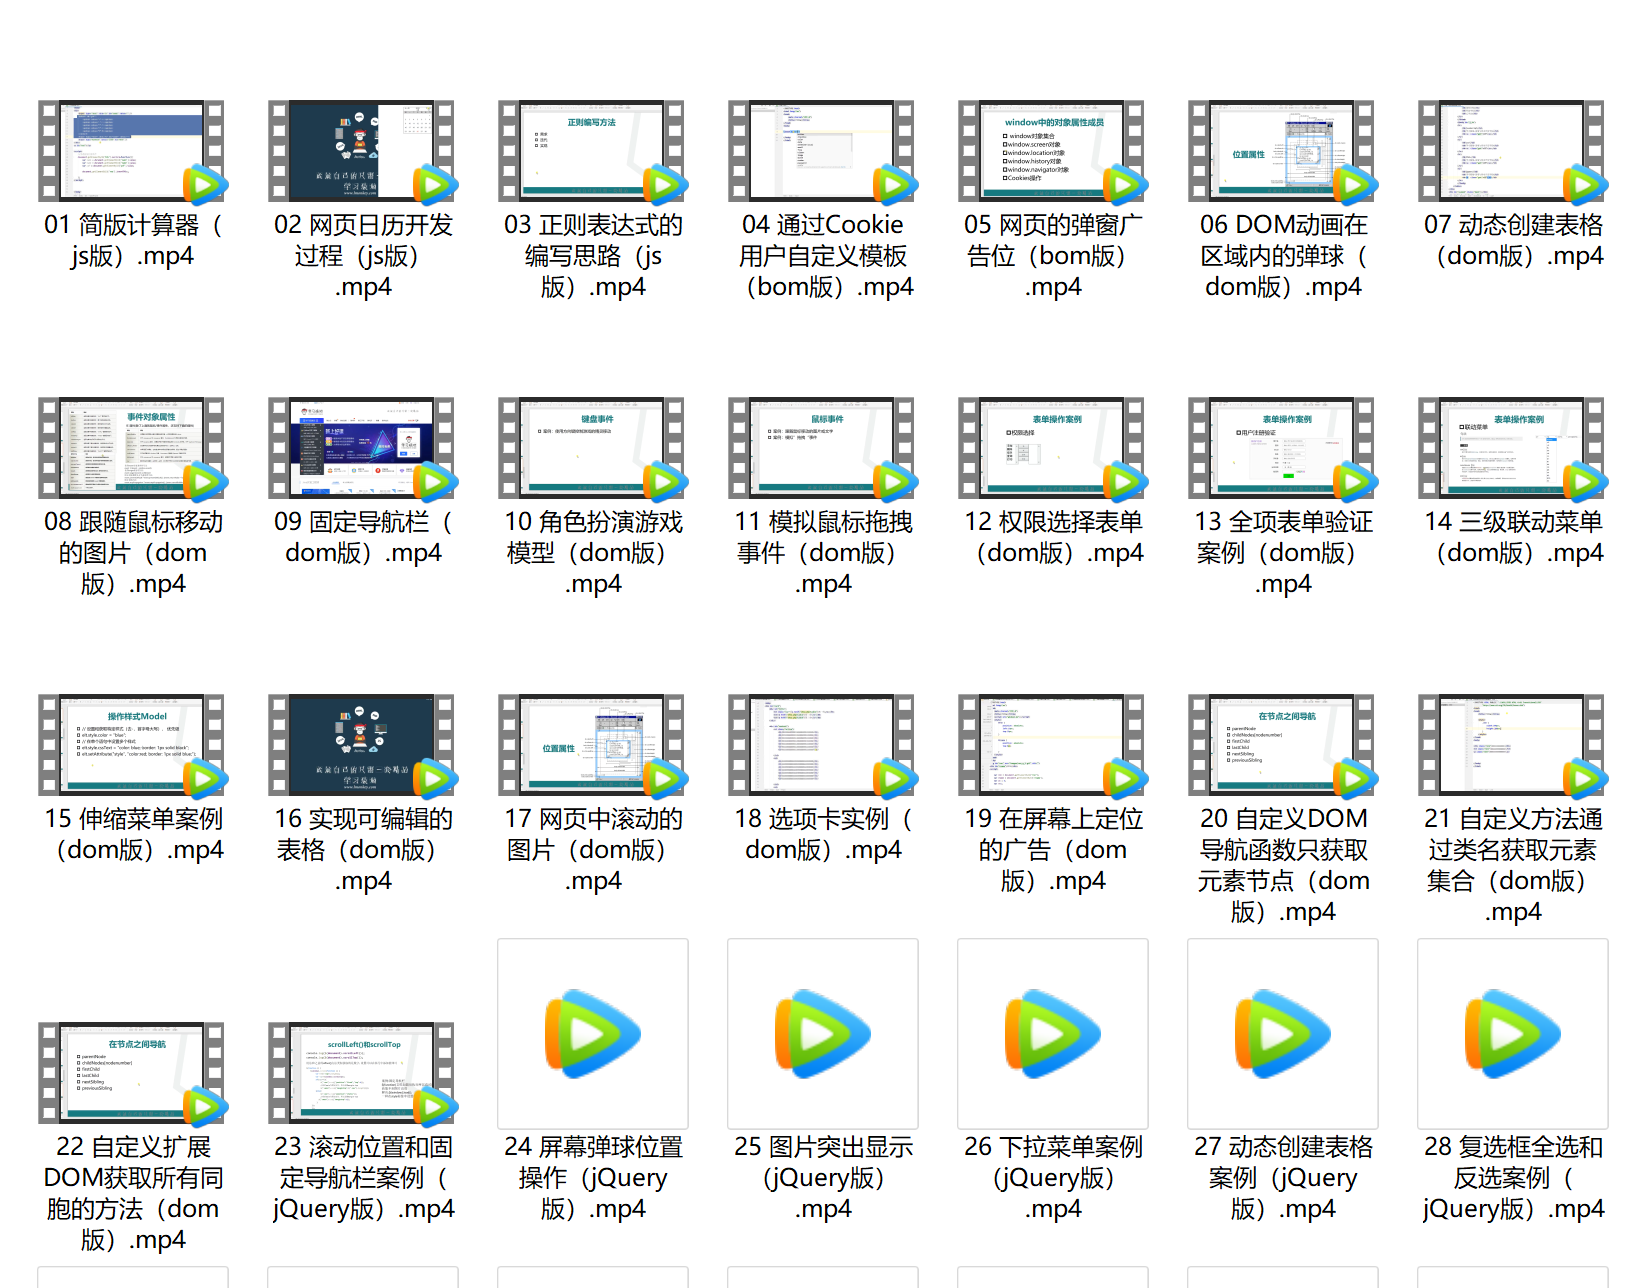Select the 23 滚动位置和固定导航栏案例 thumbnail
Image resolution: width=1638 pixels, height=1288 pixels.
pyautogui.click(x=361, y=1073)
